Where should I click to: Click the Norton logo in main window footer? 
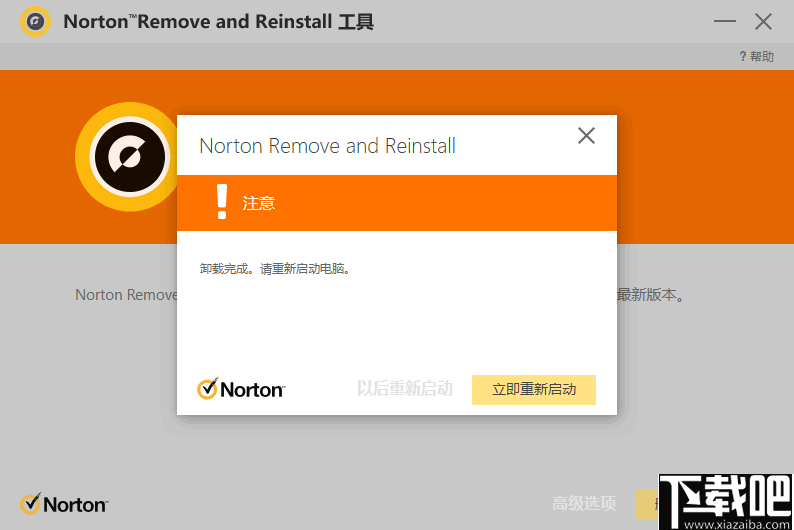(64, 504)
